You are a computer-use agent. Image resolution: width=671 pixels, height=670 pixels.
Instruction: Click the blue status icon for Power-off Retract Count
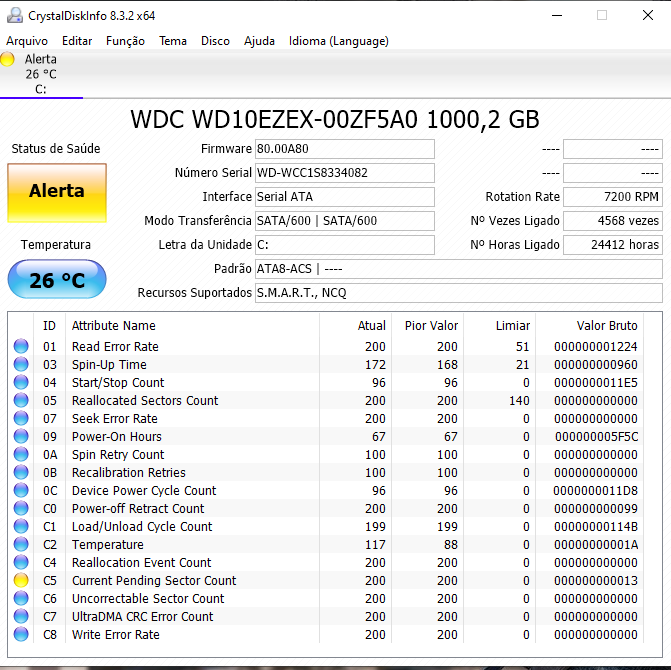(21, 508)
